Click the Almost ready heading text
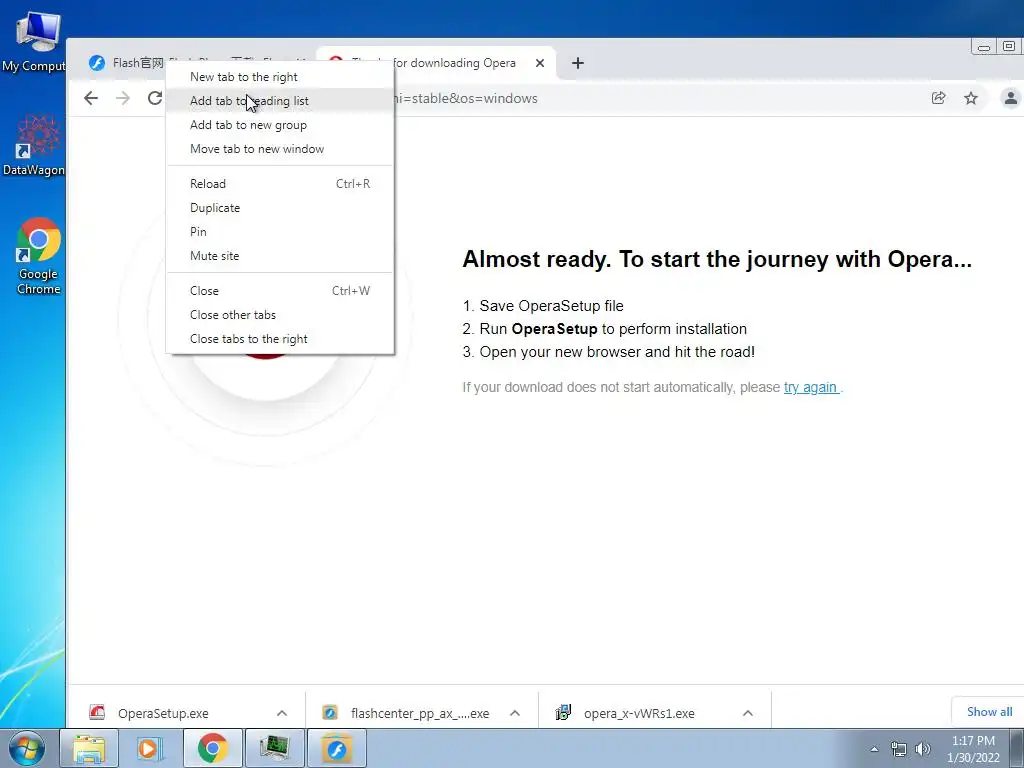This screenshot has width=1024, height=768. click(717, 259)
